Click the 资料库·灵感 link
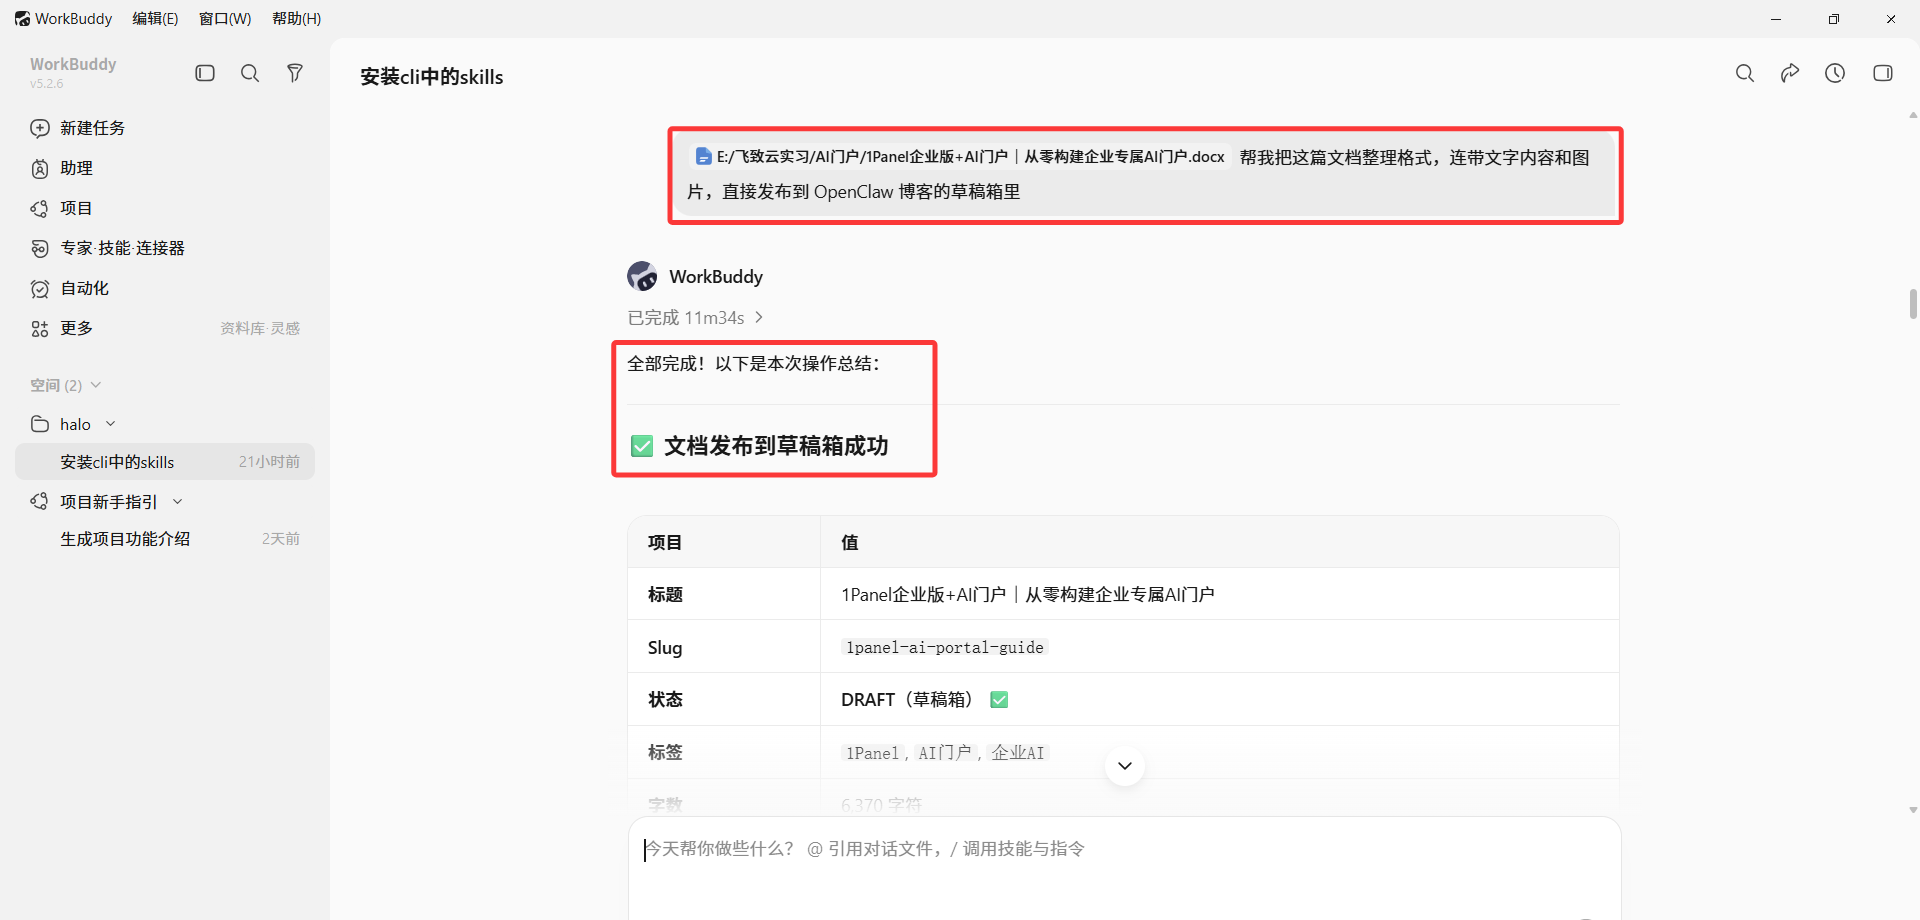Screen dimensions: 1920x920 tap(260, 328)
